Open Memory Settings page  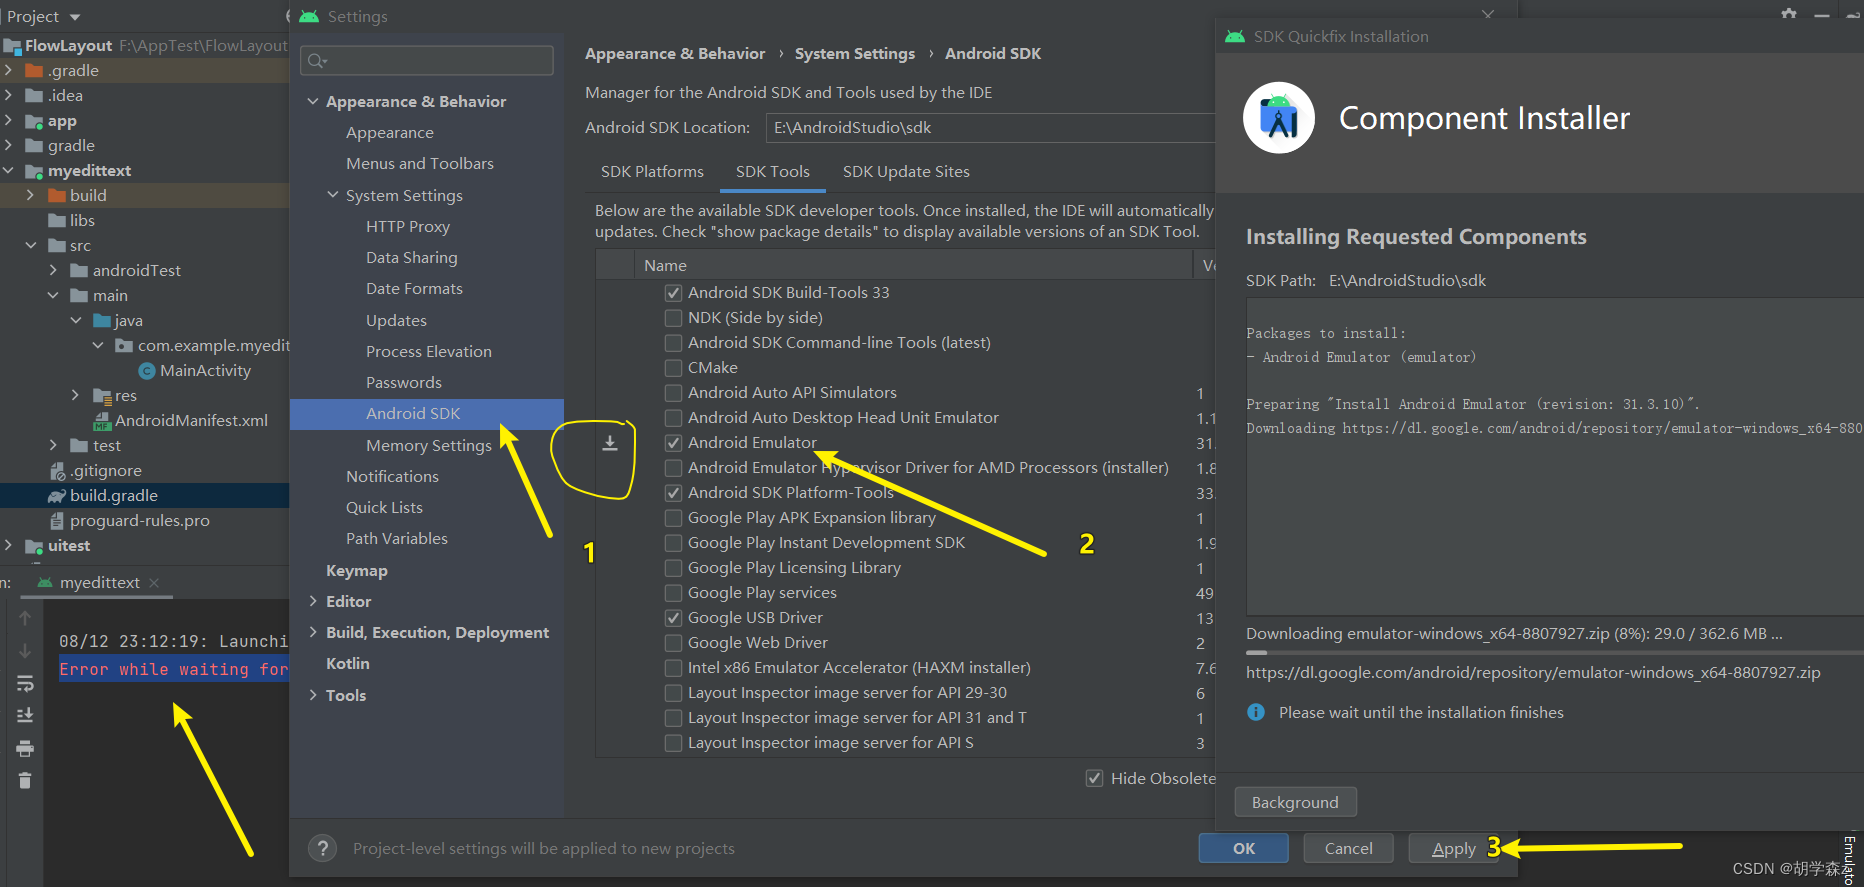(x=429, y=445)
